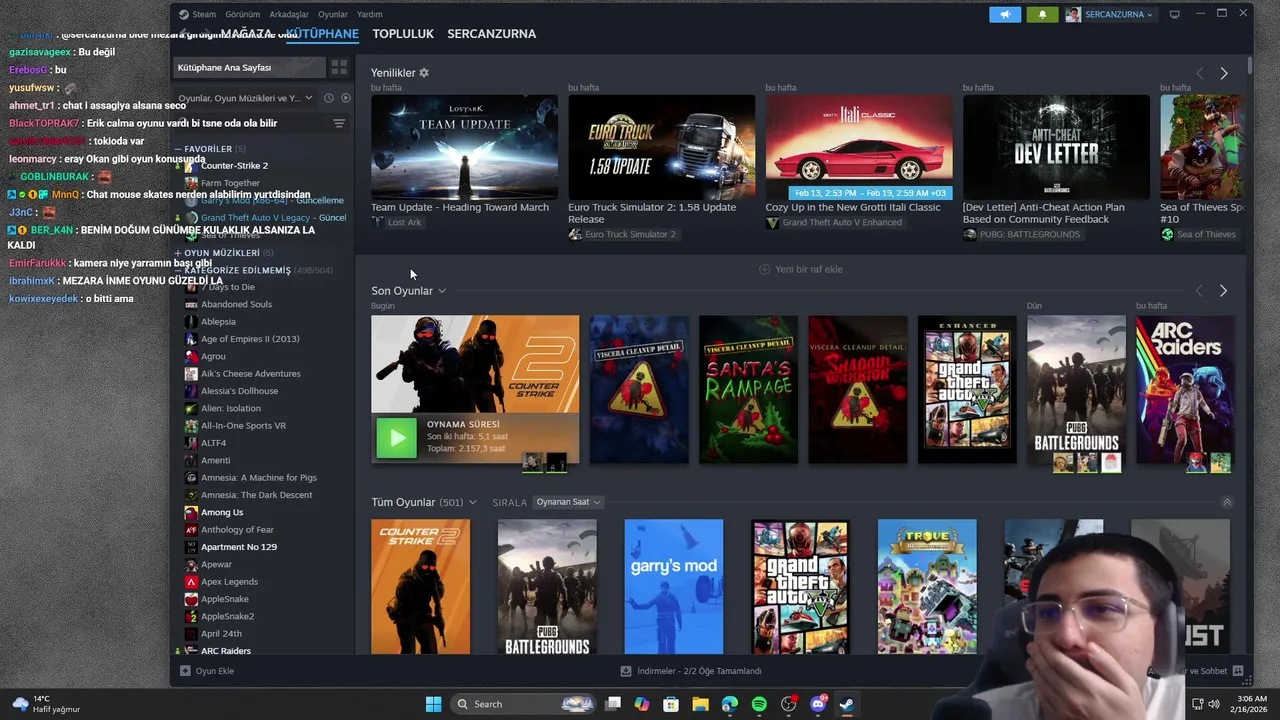Viewport: 1280px width, 720px height.
Task: Select Alien: Isolation in game list
Action: (231, 408)
